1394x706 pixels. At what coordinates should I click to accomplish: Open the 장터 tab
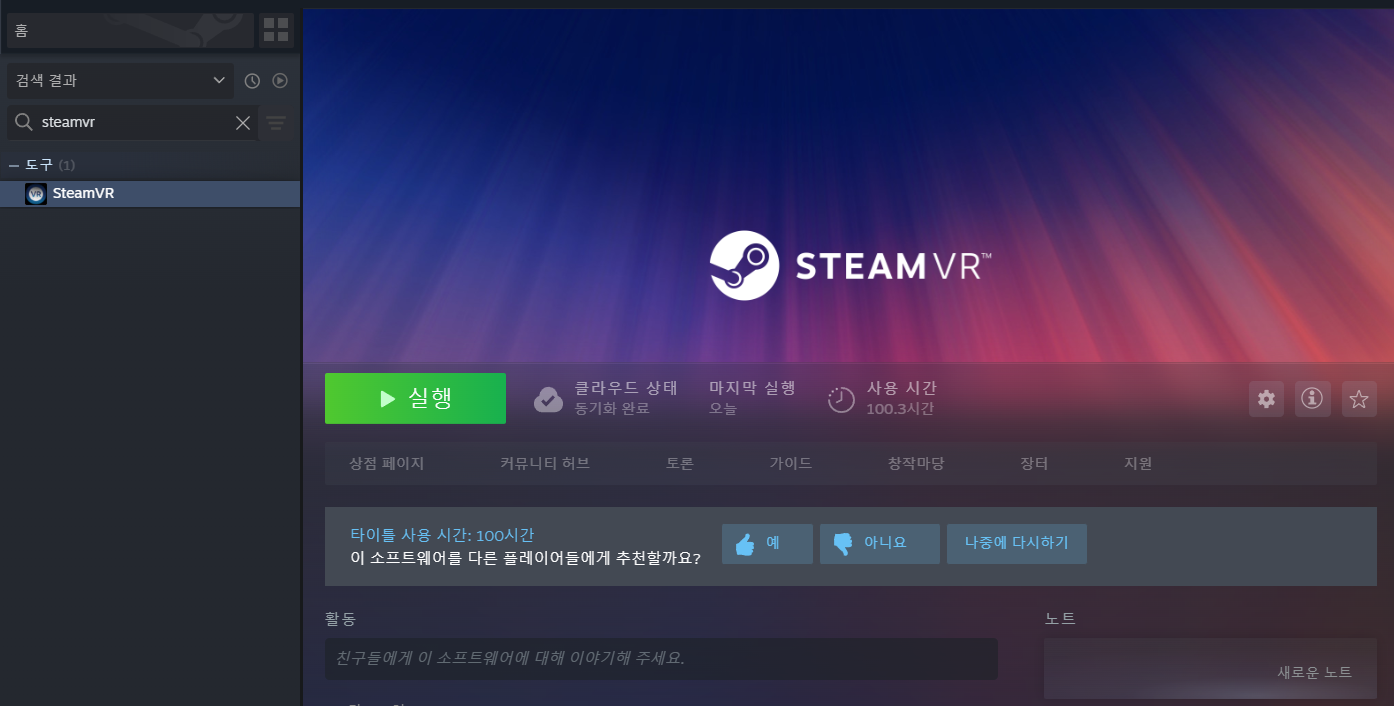tap(1034, 464)
